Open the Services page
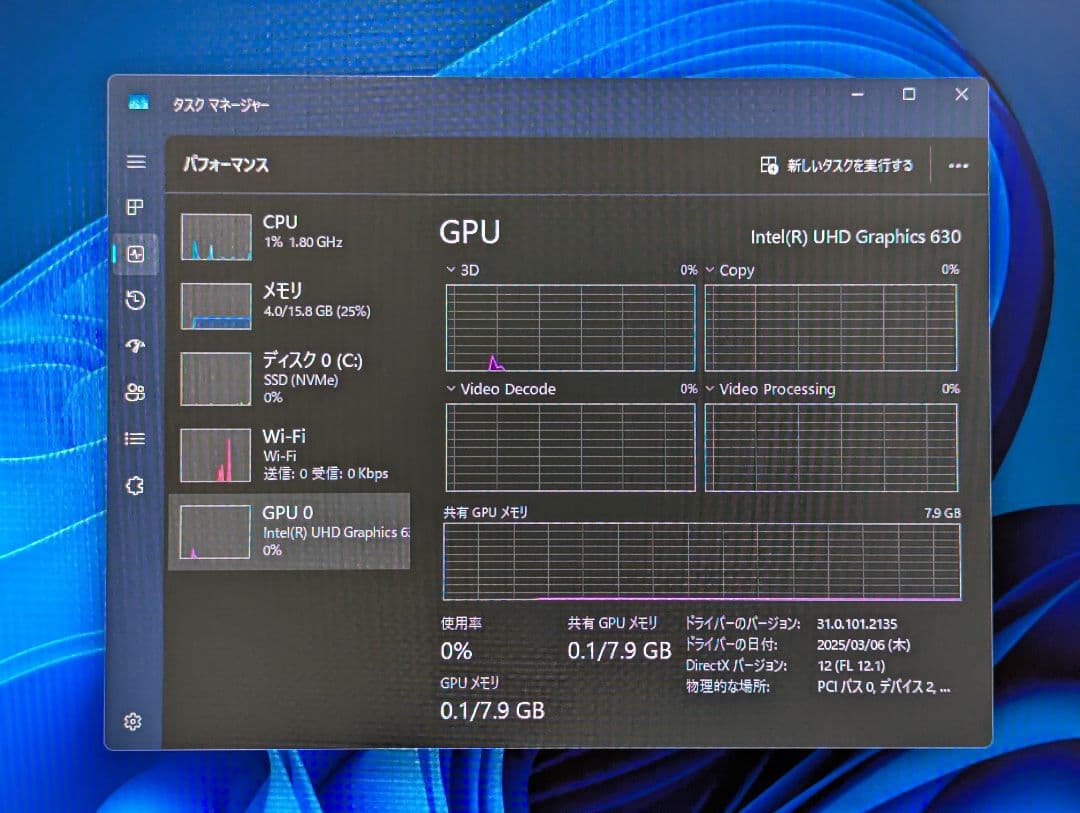 pyautogui.click(x=135, y=486)
